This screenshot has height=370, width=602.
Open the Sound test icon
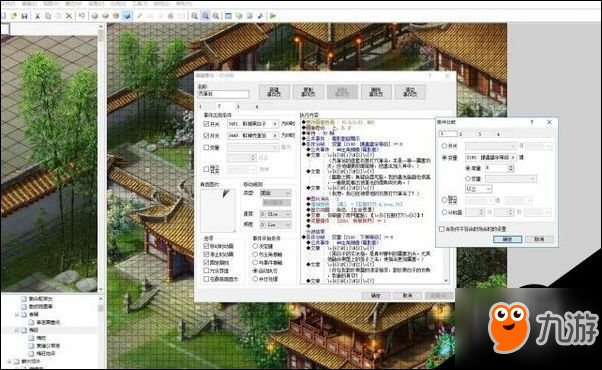[260, 16]
